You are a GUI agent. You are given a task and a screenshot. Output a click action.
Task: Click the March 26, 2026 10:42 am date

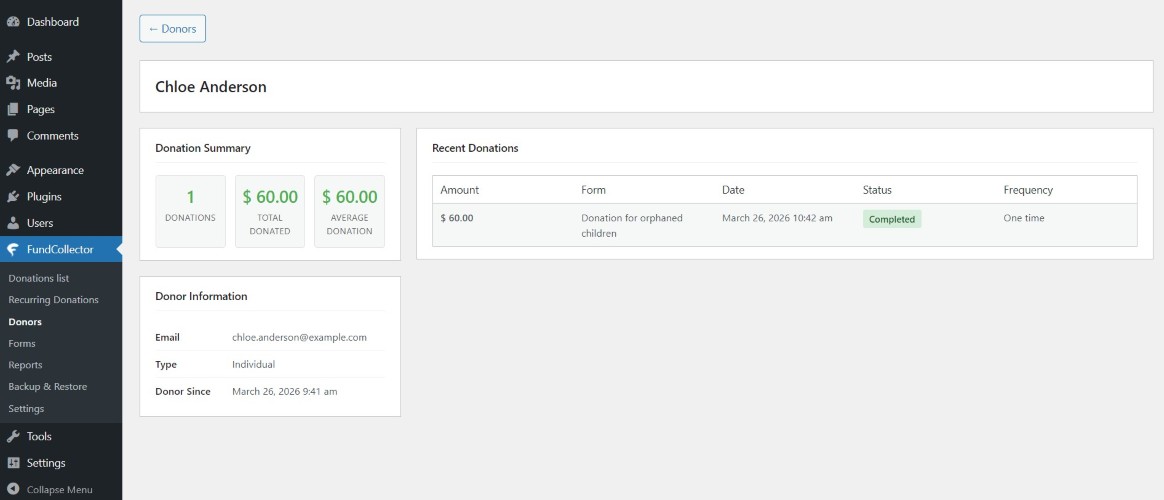(777, 218)
